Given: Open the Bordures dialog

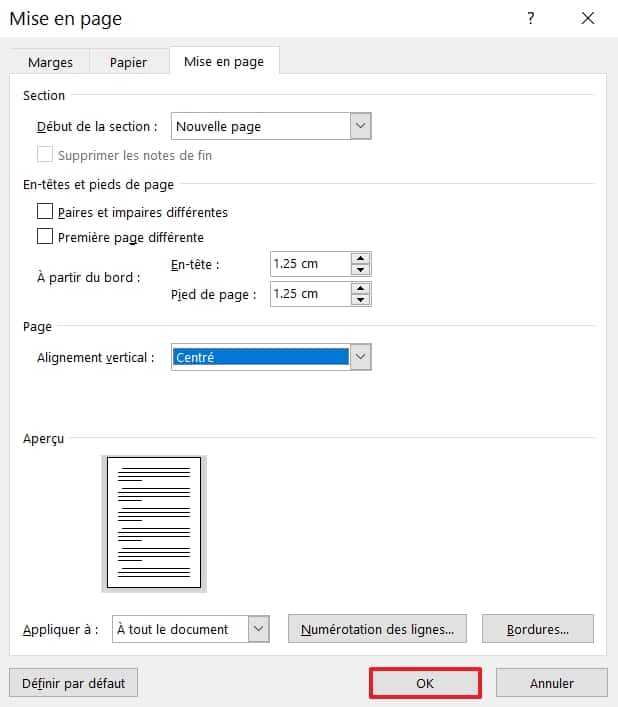Looking at the screenshot, I should point(538,629).
